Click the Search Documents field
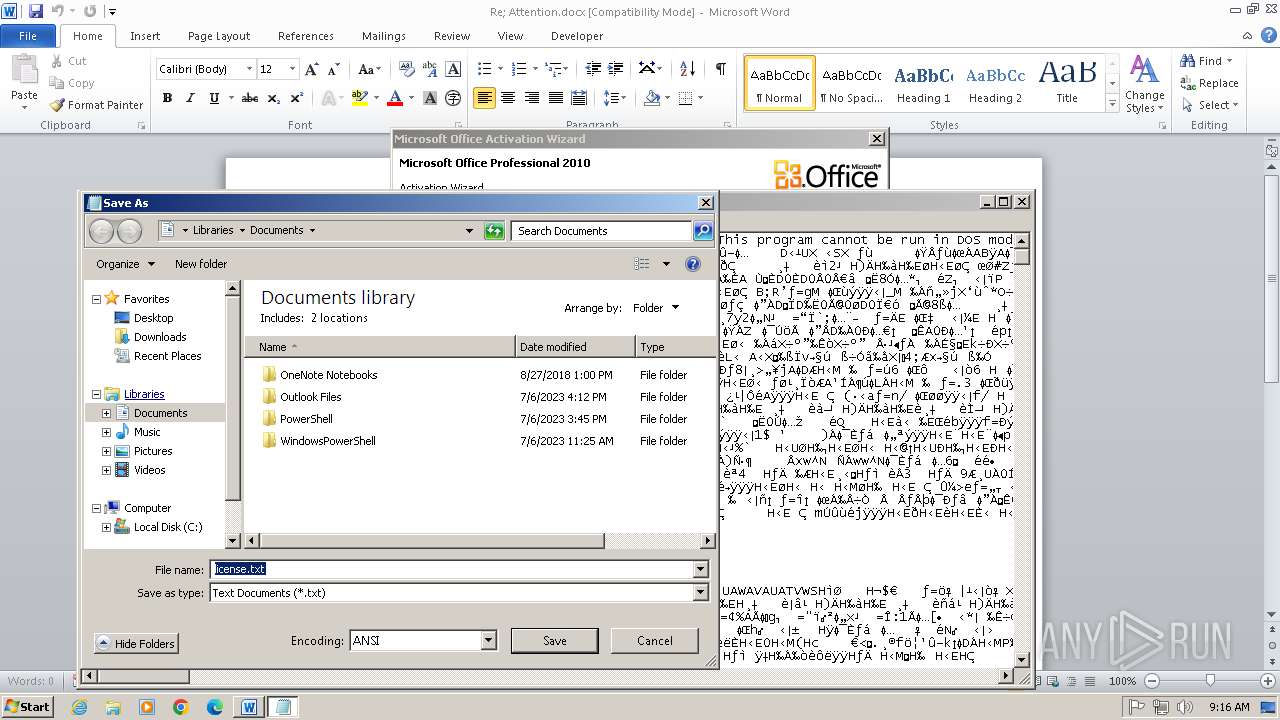Screen dimensions: 1280x720 click(602, 231)
